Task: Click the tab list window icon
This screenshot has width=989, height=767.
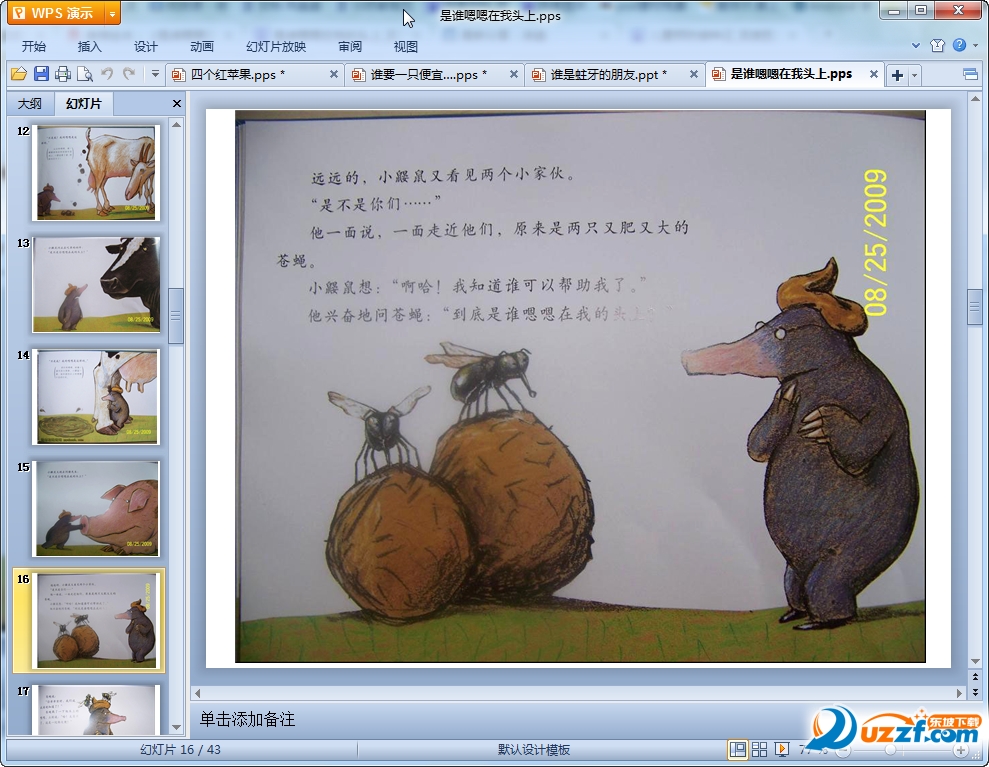Action: 970,75
